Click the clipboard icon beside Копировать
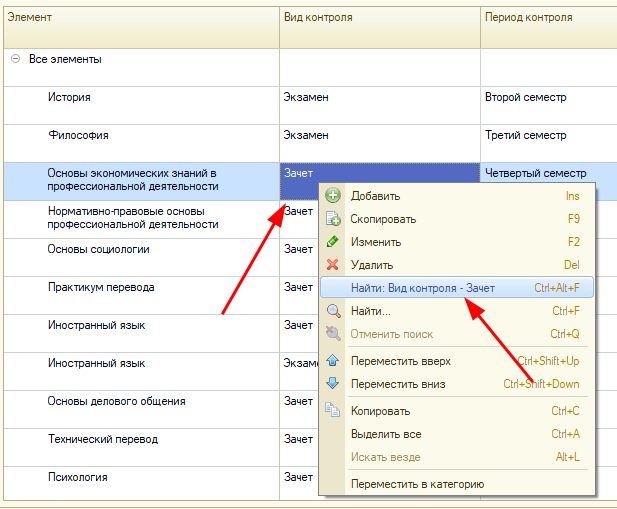The width and height of the screenshot is (617, 509). click(333, 409)
